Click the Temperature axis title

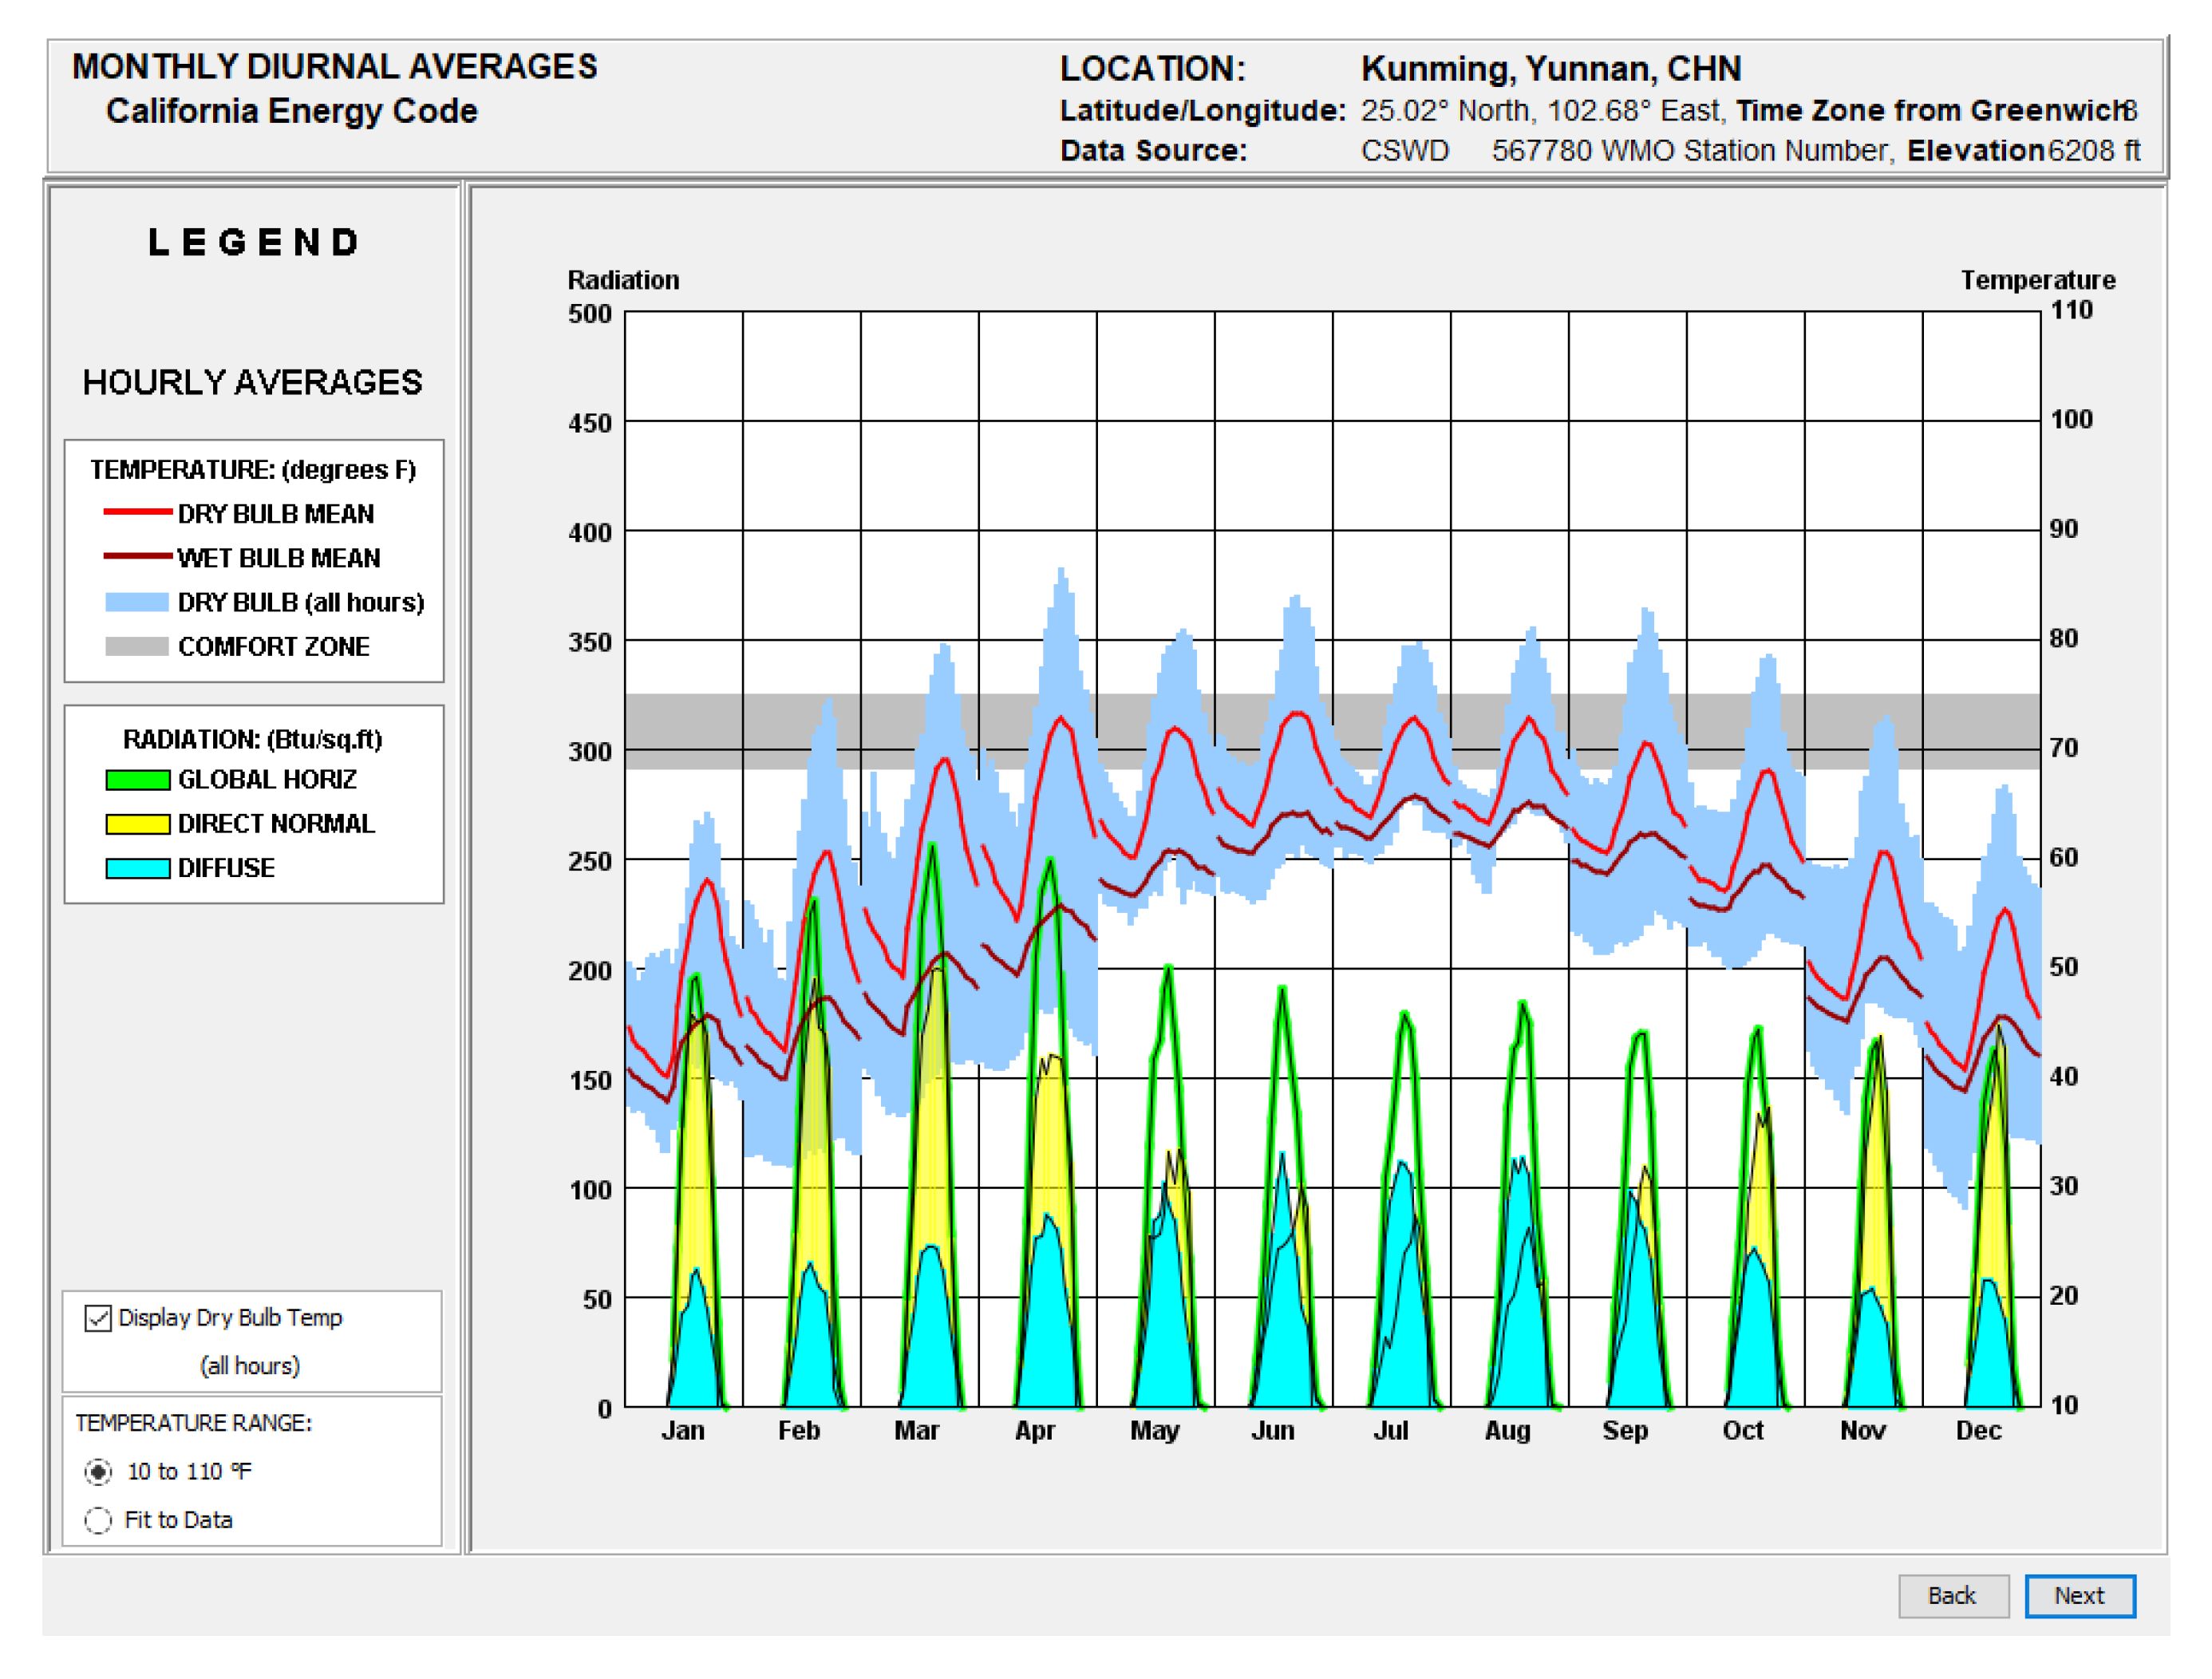point(2037,280)
